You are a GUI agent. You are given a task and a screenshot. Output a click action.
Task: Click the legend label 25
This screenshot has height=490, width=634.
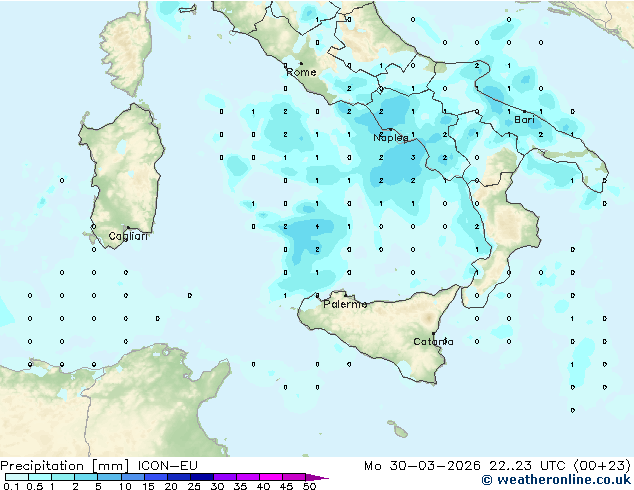tap(194, 486)
